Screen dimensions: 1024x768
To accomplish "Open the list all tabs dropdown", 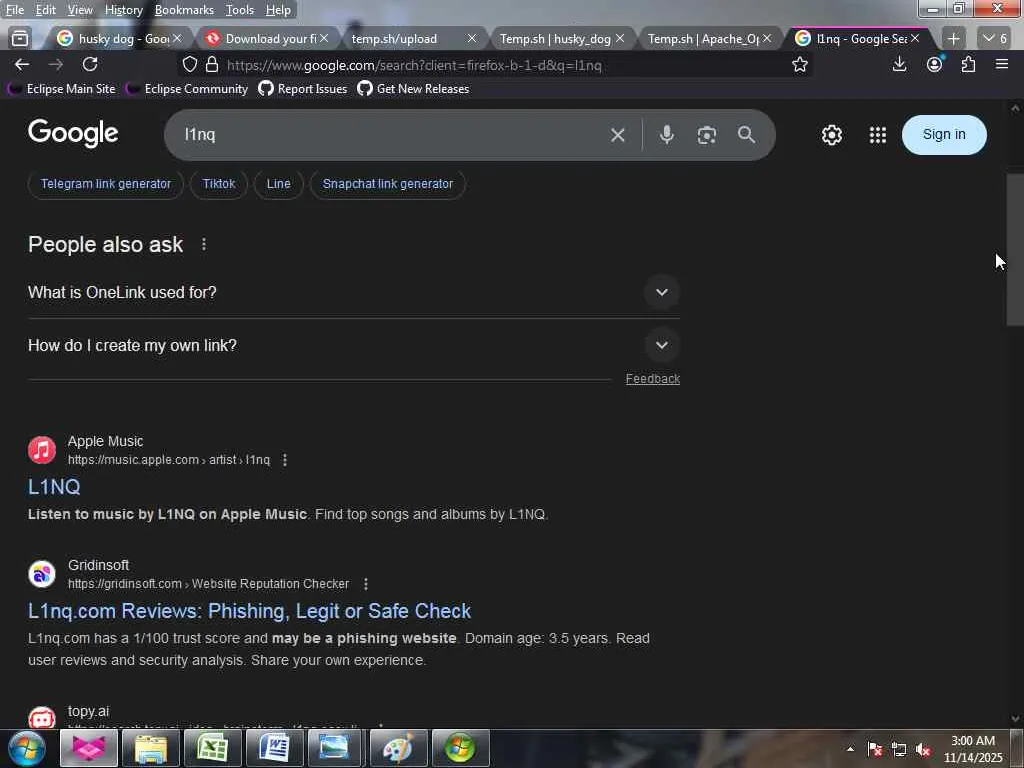I will click(x=995, y=39).
